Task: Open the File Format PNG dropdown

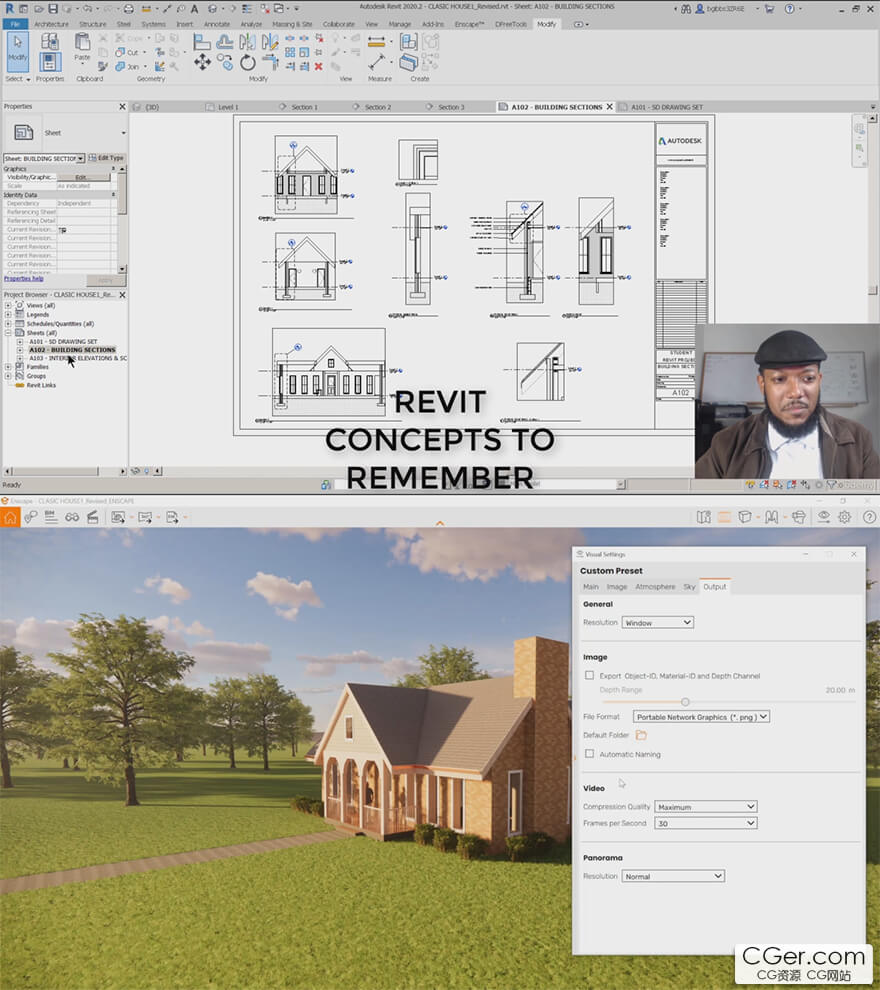Action: coord(701,717)
